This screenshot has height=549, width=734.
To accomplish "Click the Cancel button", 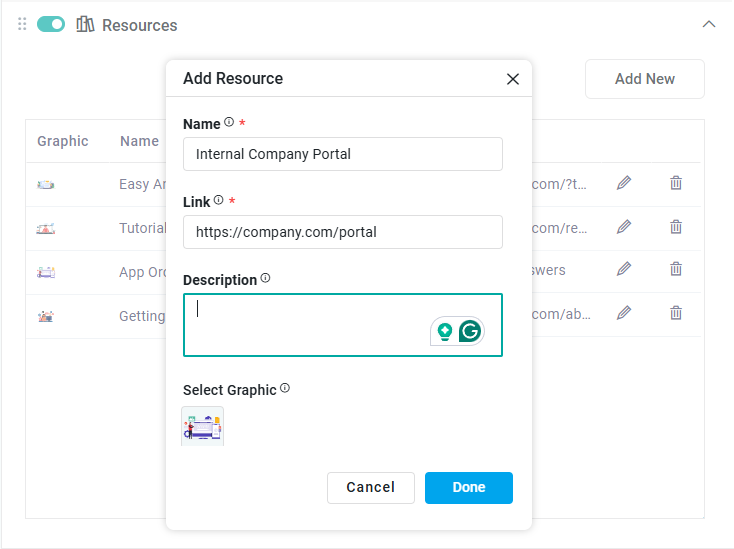I will [x=371, y=488].
